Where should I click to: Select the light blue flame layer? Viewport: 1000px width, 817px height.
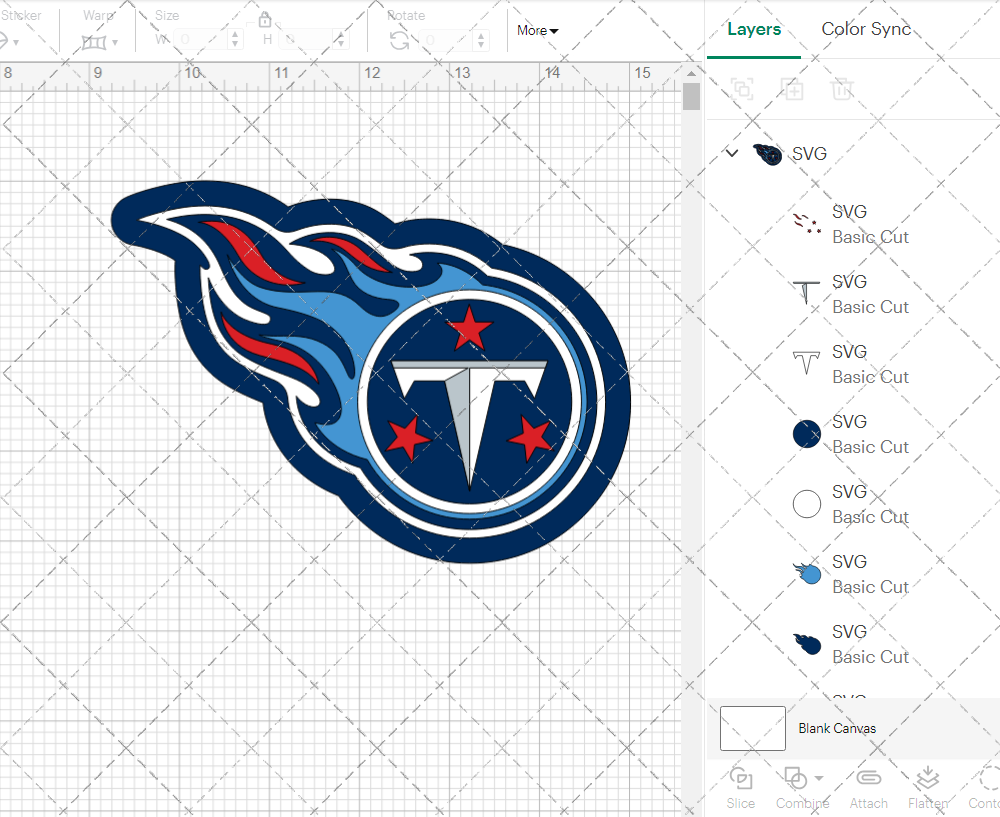pos(851,574)
